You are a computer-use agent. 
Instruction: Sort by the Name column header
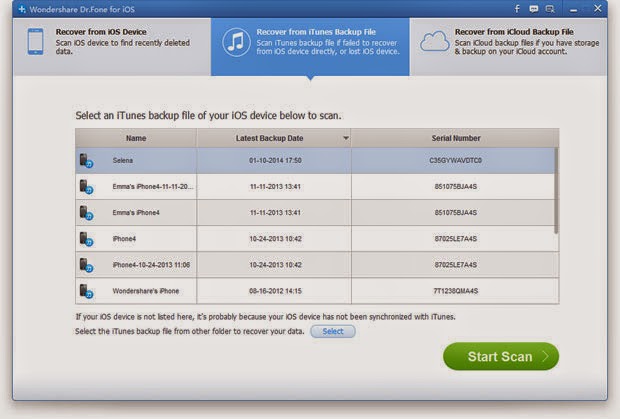pyautogui.click(x=136, y=138)
